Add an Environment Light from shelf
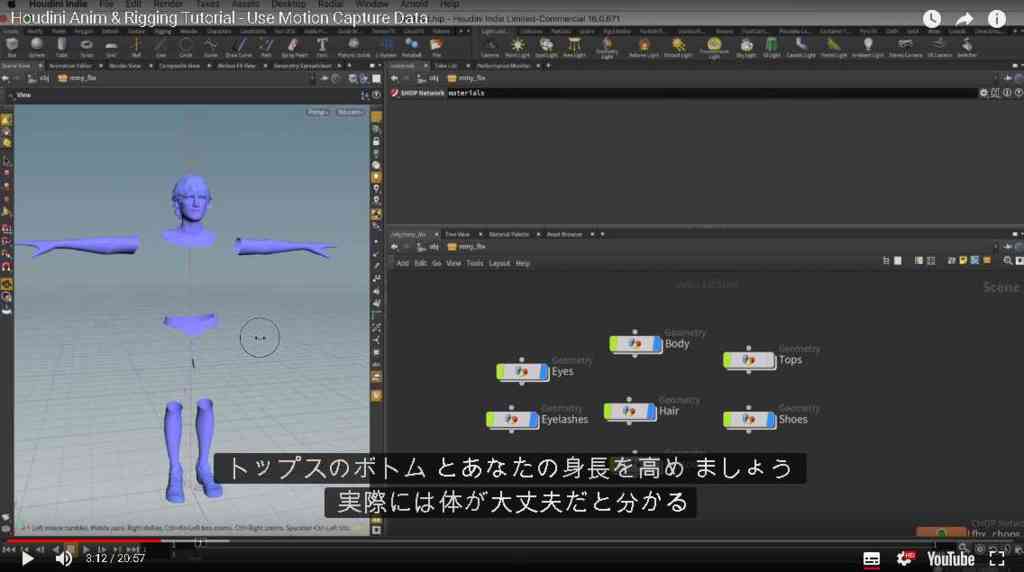 (714, 47)
